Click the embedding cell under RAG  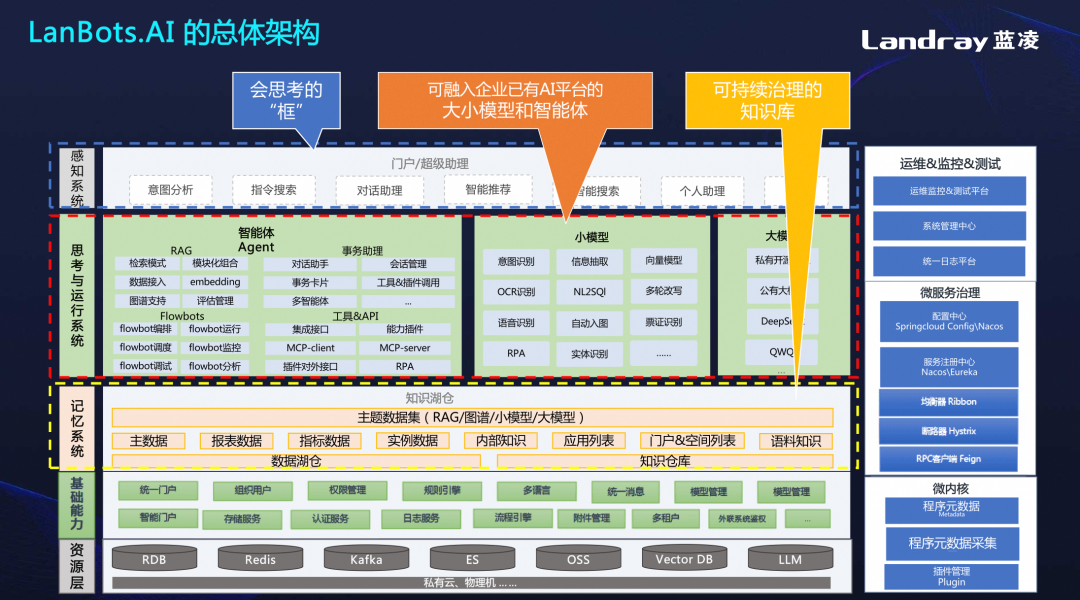(x=215, y=282)
